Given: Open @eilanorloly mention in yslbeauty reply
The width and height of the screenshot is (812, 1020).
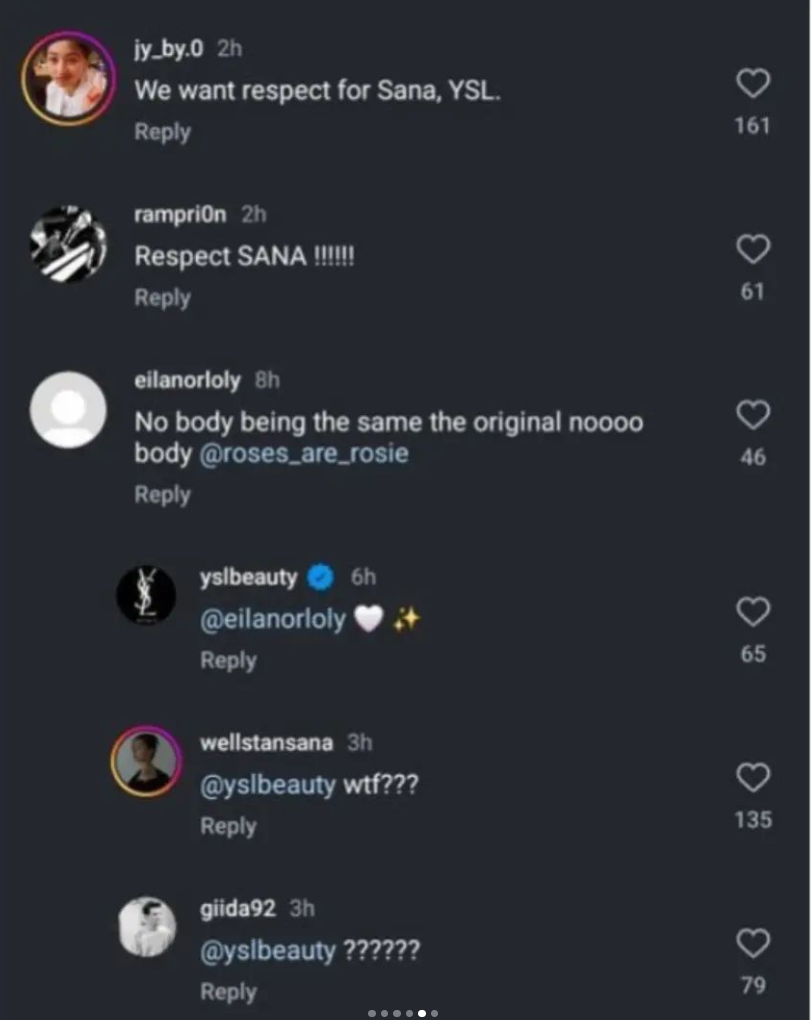Looking at the screenshot, I should coord(273,620).
